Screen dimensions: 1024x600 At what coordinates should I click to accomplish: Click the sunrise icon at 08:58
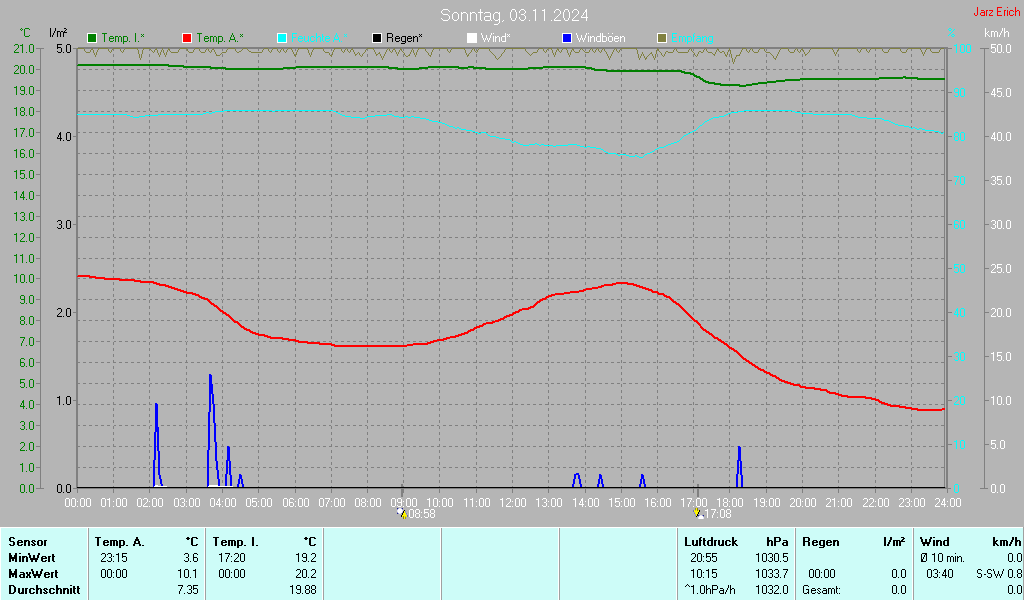pos(402,513)
